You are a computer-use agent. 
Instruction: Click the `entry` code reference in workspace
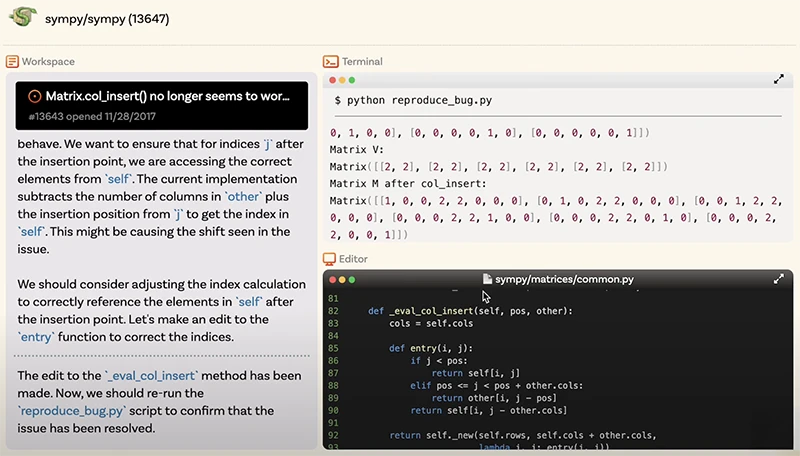point(36,337)
